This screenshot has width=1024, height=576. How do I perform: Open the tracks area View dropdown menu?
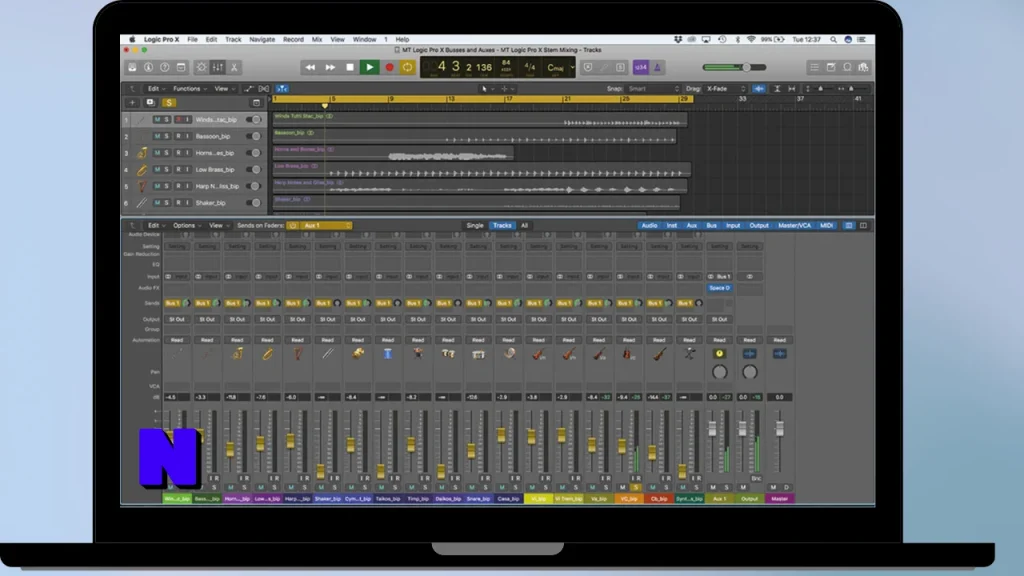click(x=223, y=89)
